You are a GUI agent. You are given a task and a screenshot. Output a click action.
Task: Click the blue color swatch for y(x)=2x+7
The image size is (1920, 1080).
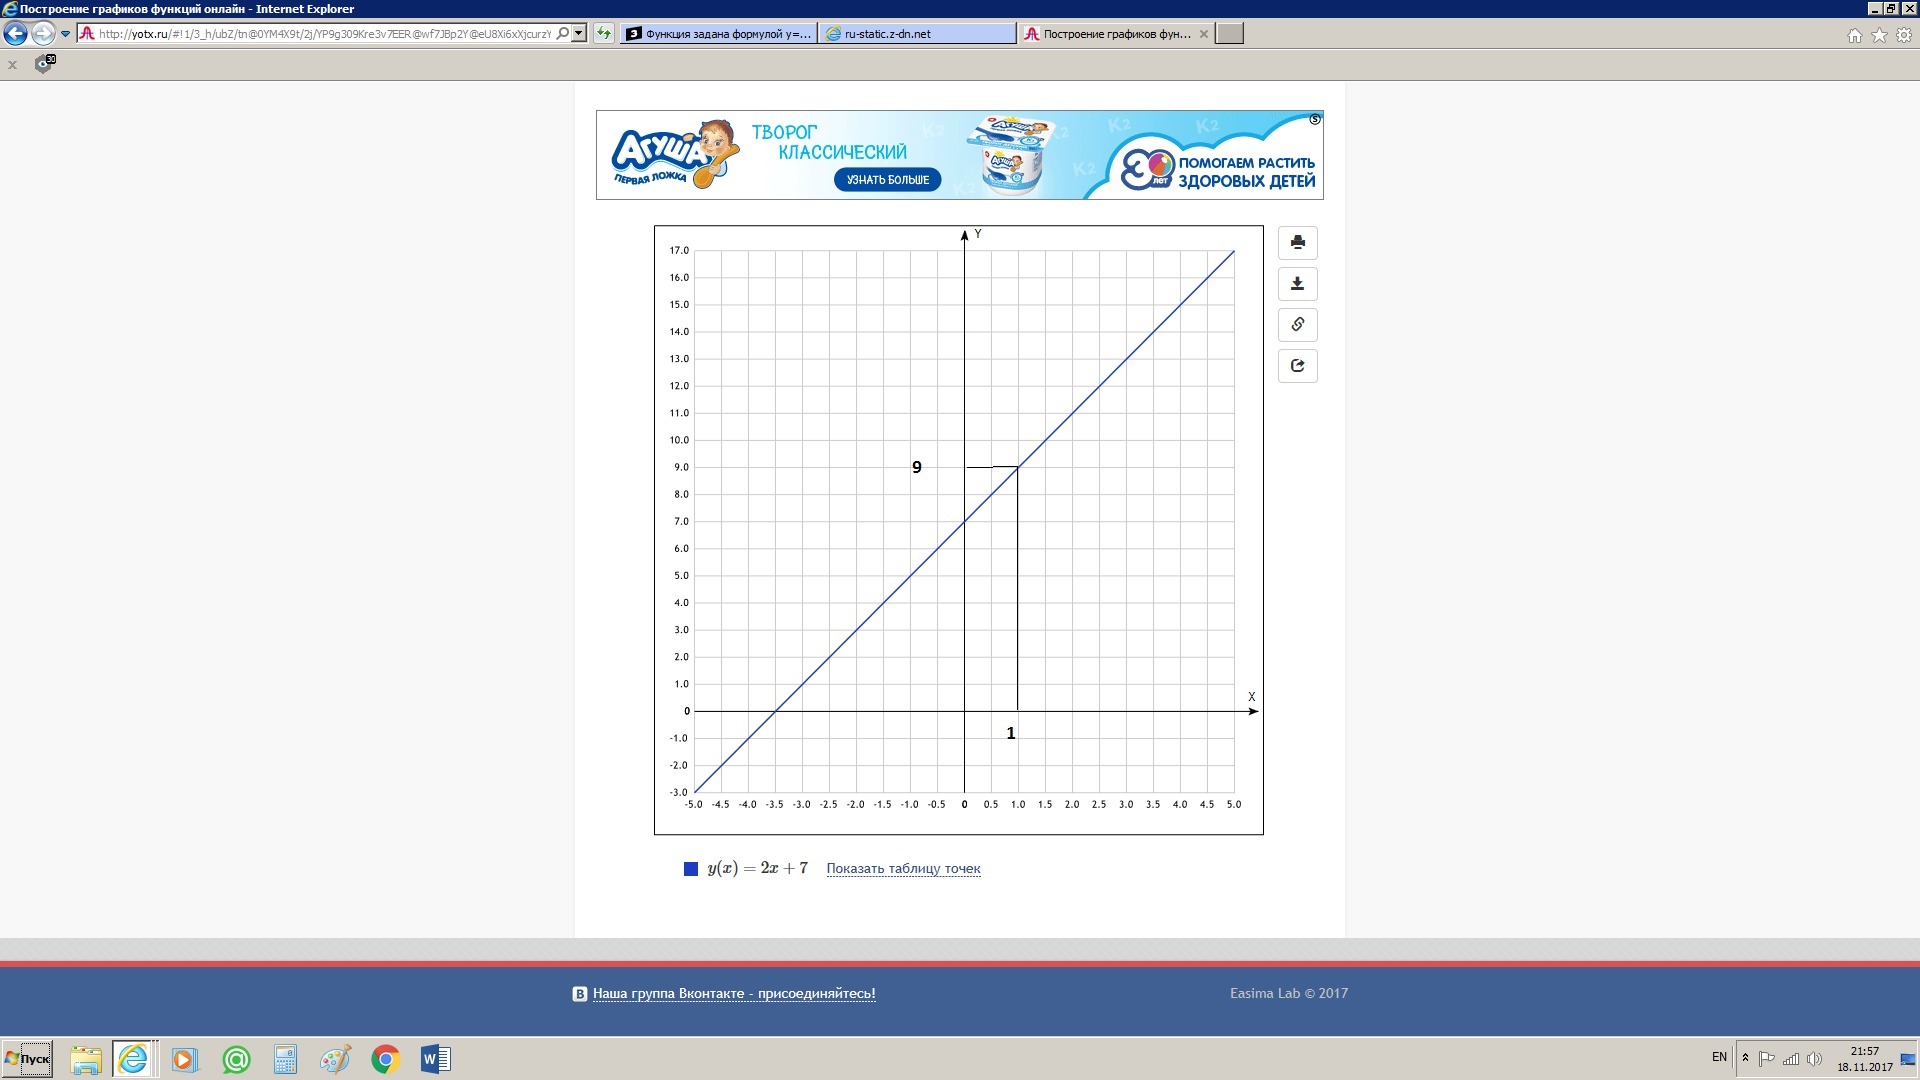[x=690, y=869]
